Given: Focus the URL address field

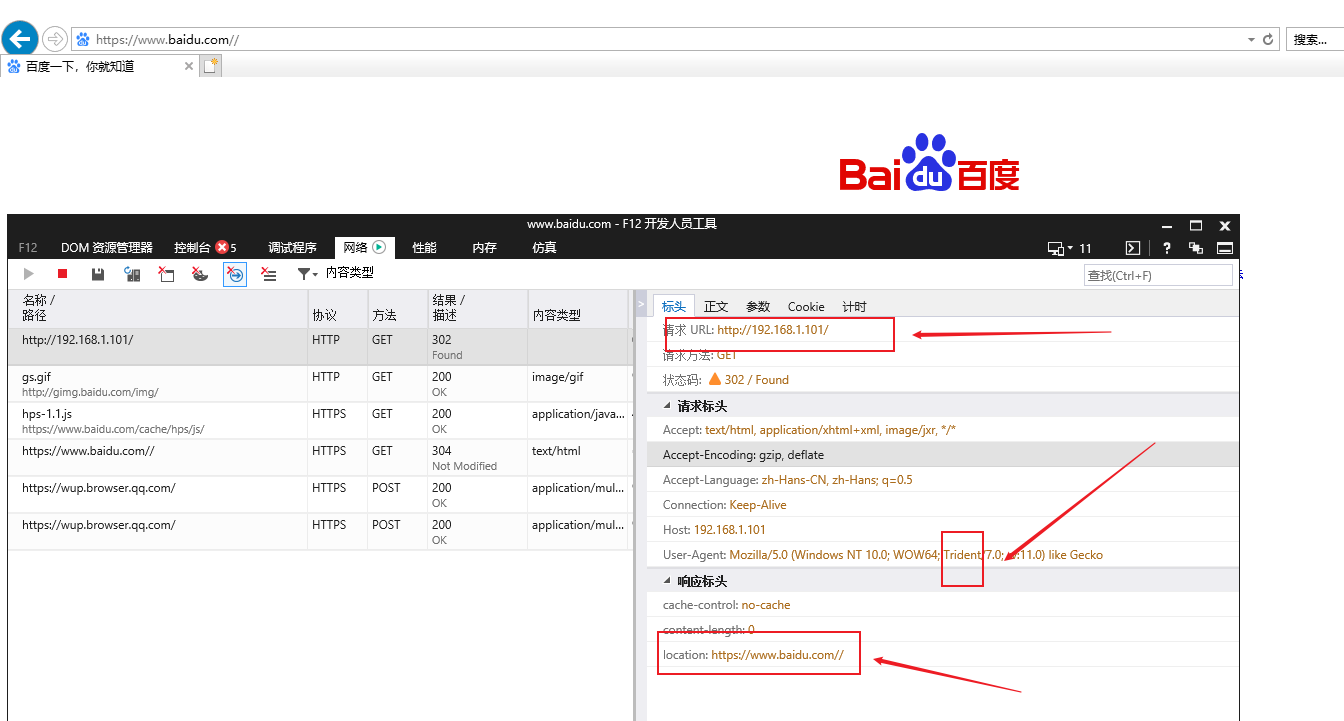Looking at the screenshot, I should [x=660, y=40].
